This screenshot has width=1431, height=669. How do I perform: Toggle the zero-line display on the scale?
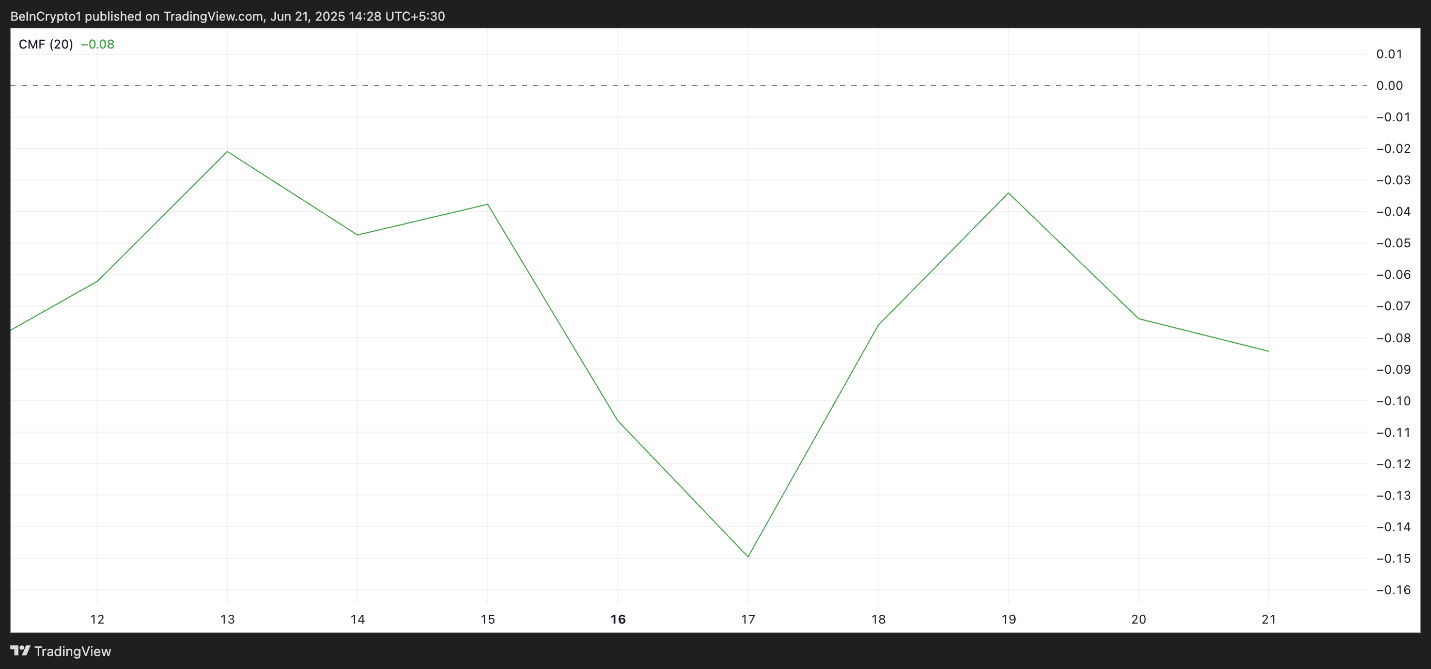1391,85
